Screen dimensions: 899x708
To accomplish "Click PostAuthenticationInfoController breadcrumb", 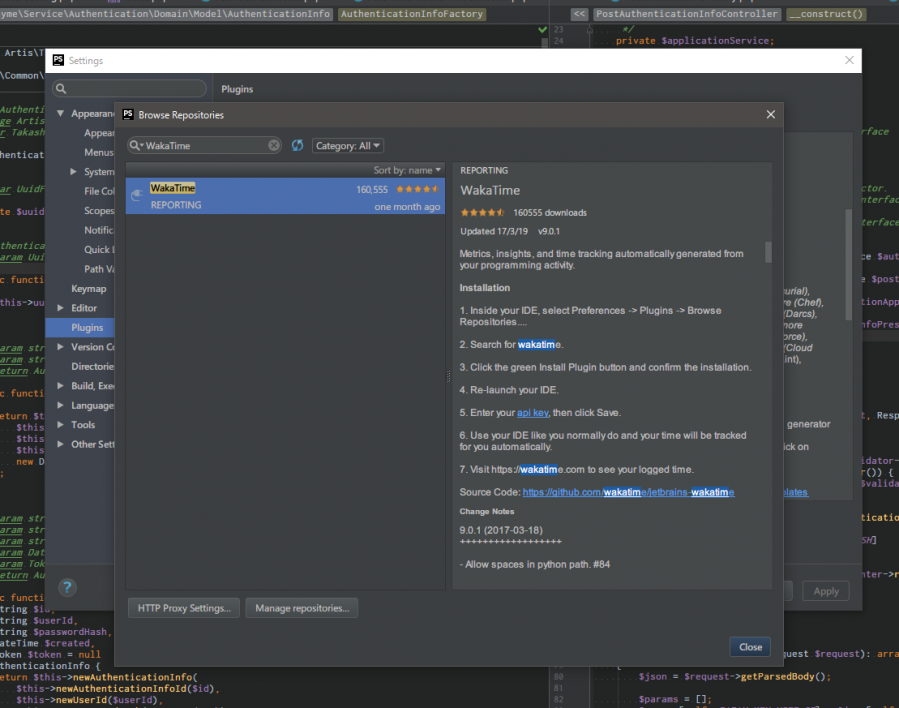I will click(686, 14).
